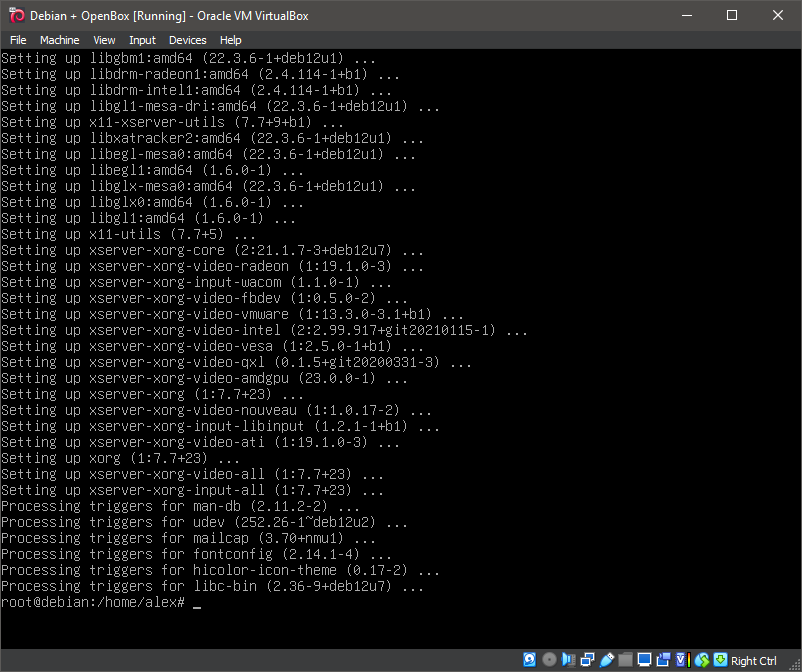The height and width of the screenshot is (672, 802).
Task: Click the VirtualBox logo in the title bar
Action: tap(12, 15)
